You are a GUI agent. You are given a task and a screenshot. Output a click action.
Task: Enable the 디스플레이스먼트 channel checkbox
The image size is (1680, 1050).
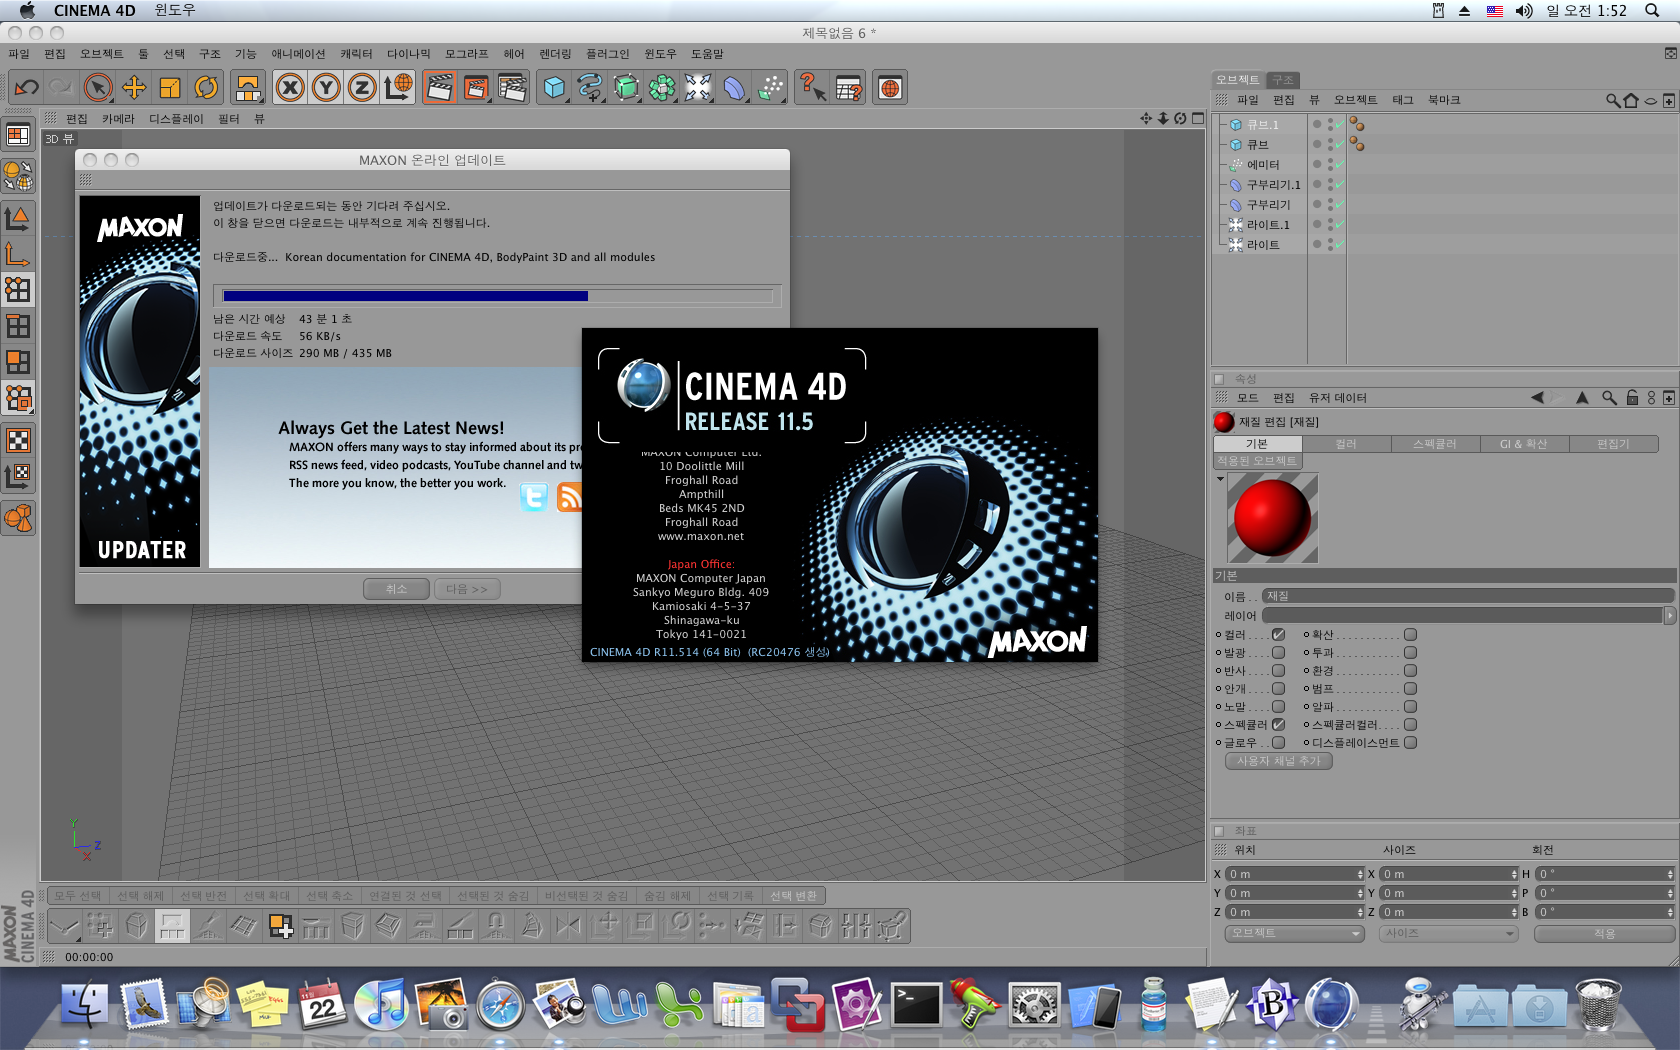pyautogui.click(x=1410, y=743)
